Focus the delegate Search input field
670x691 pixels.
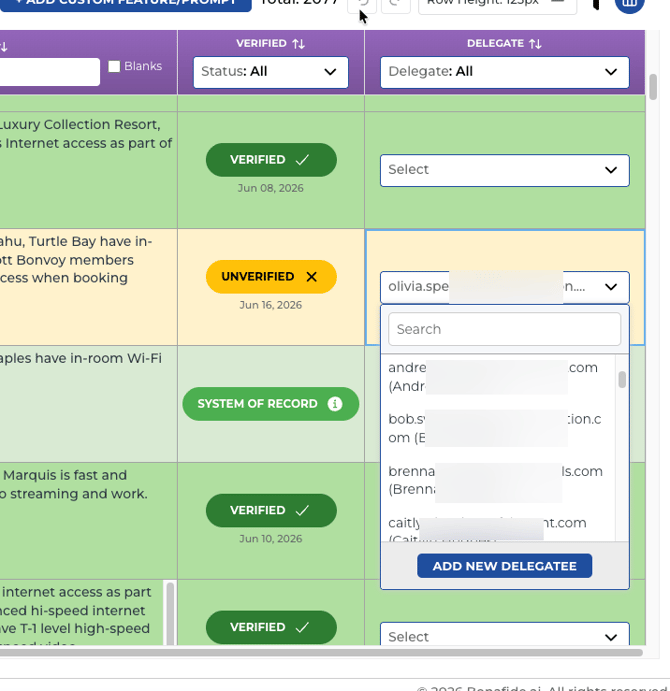pos(505,329)
